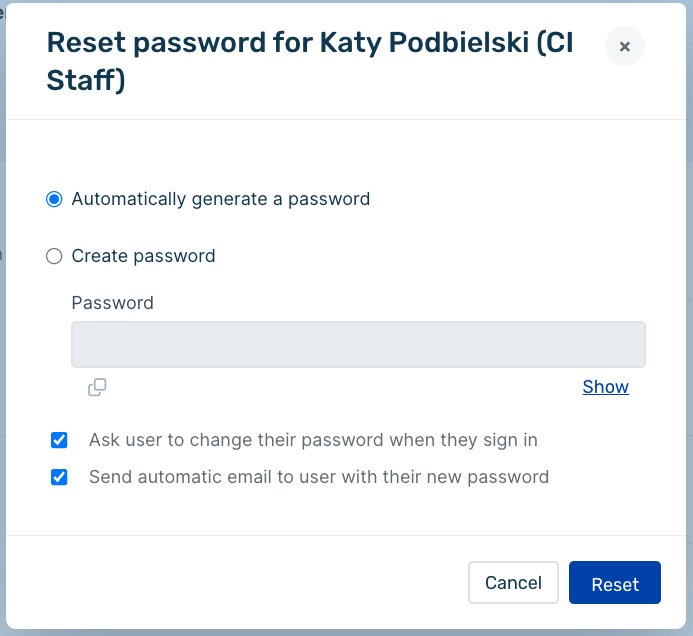Click the 'Ask user to change their password' label
Screen dimensions: 693x636
coord(313,440)
